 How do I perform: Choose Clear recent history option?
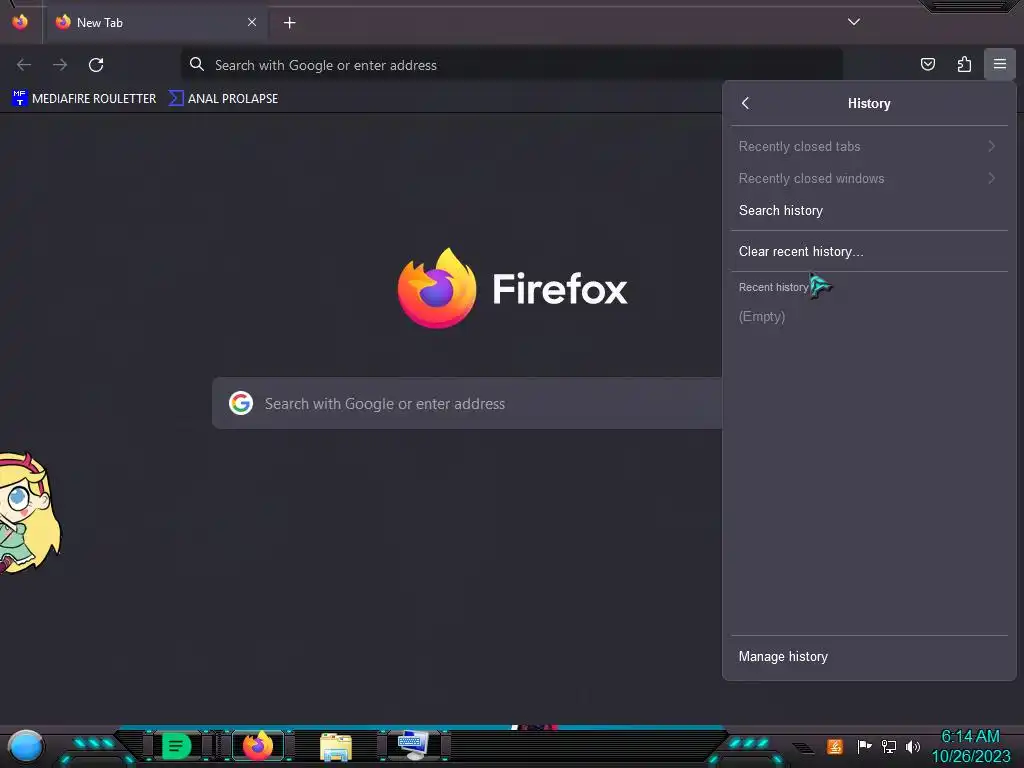click(869, 251)
